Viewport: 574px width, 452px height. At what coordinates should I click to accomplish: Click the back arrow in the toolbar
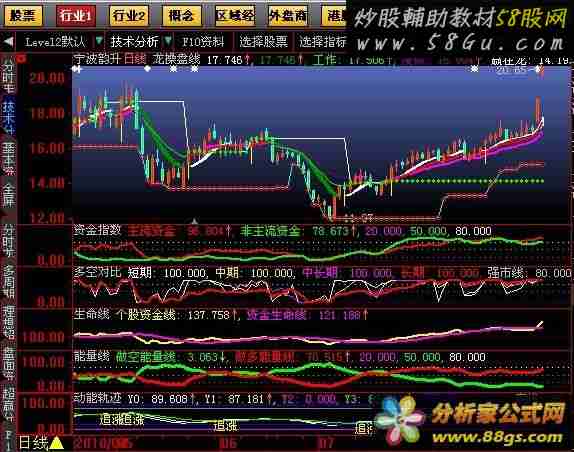pos(8,42)
